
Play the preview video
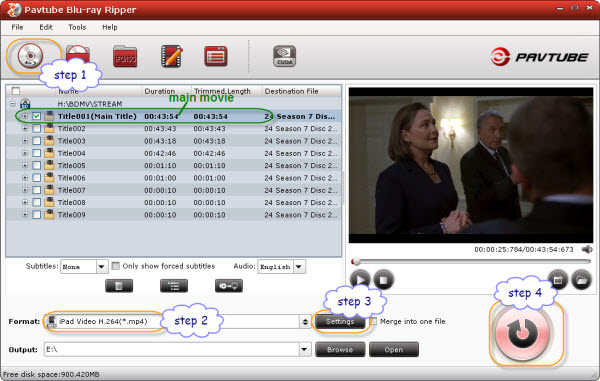360,280
